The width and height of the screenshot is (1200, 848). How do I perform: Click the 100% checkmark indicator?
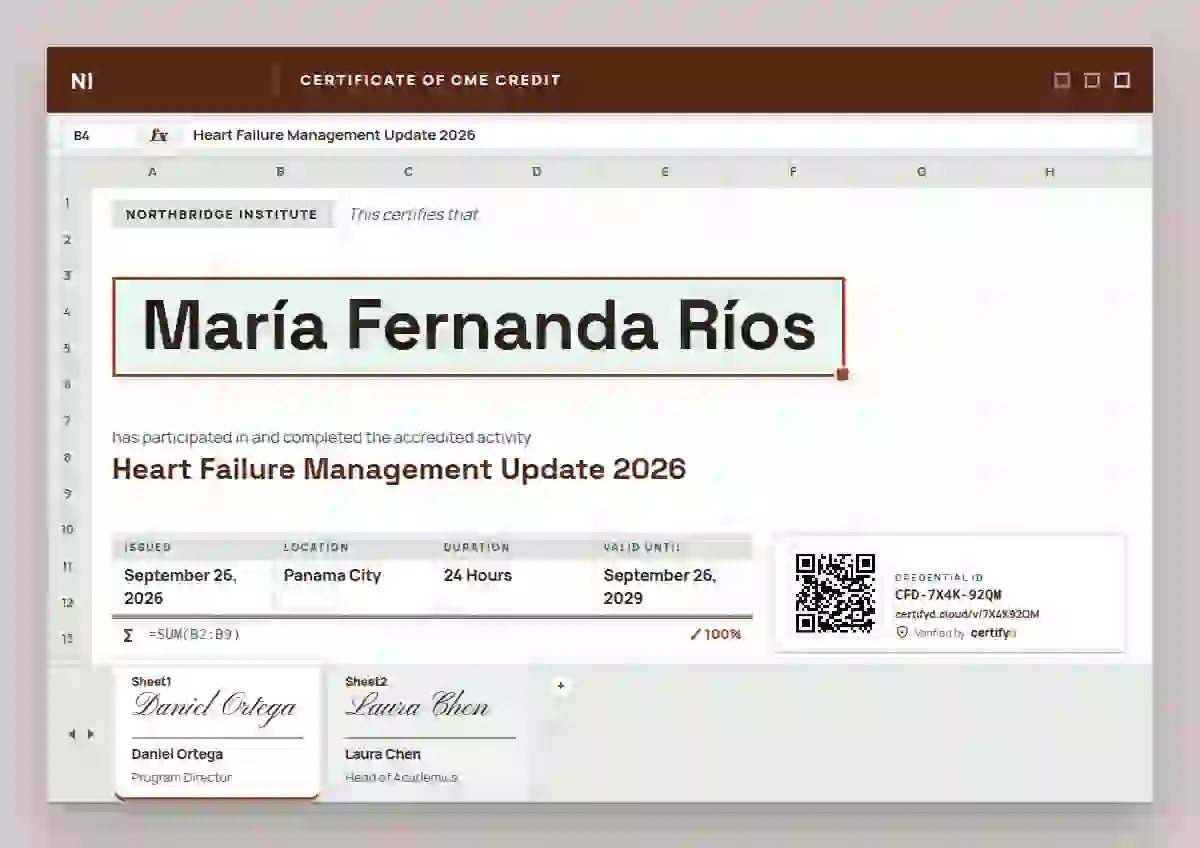[x=715, y=634]
